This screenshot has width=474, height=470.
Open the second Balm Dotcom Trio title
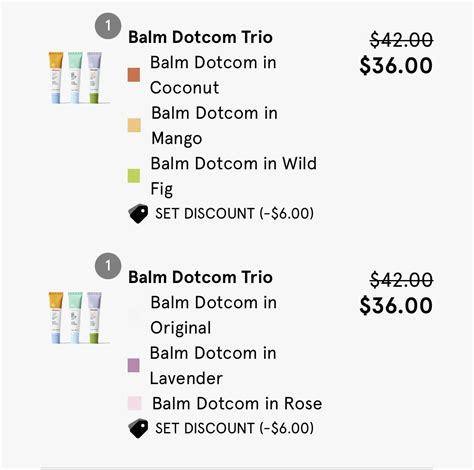[200, 277]
